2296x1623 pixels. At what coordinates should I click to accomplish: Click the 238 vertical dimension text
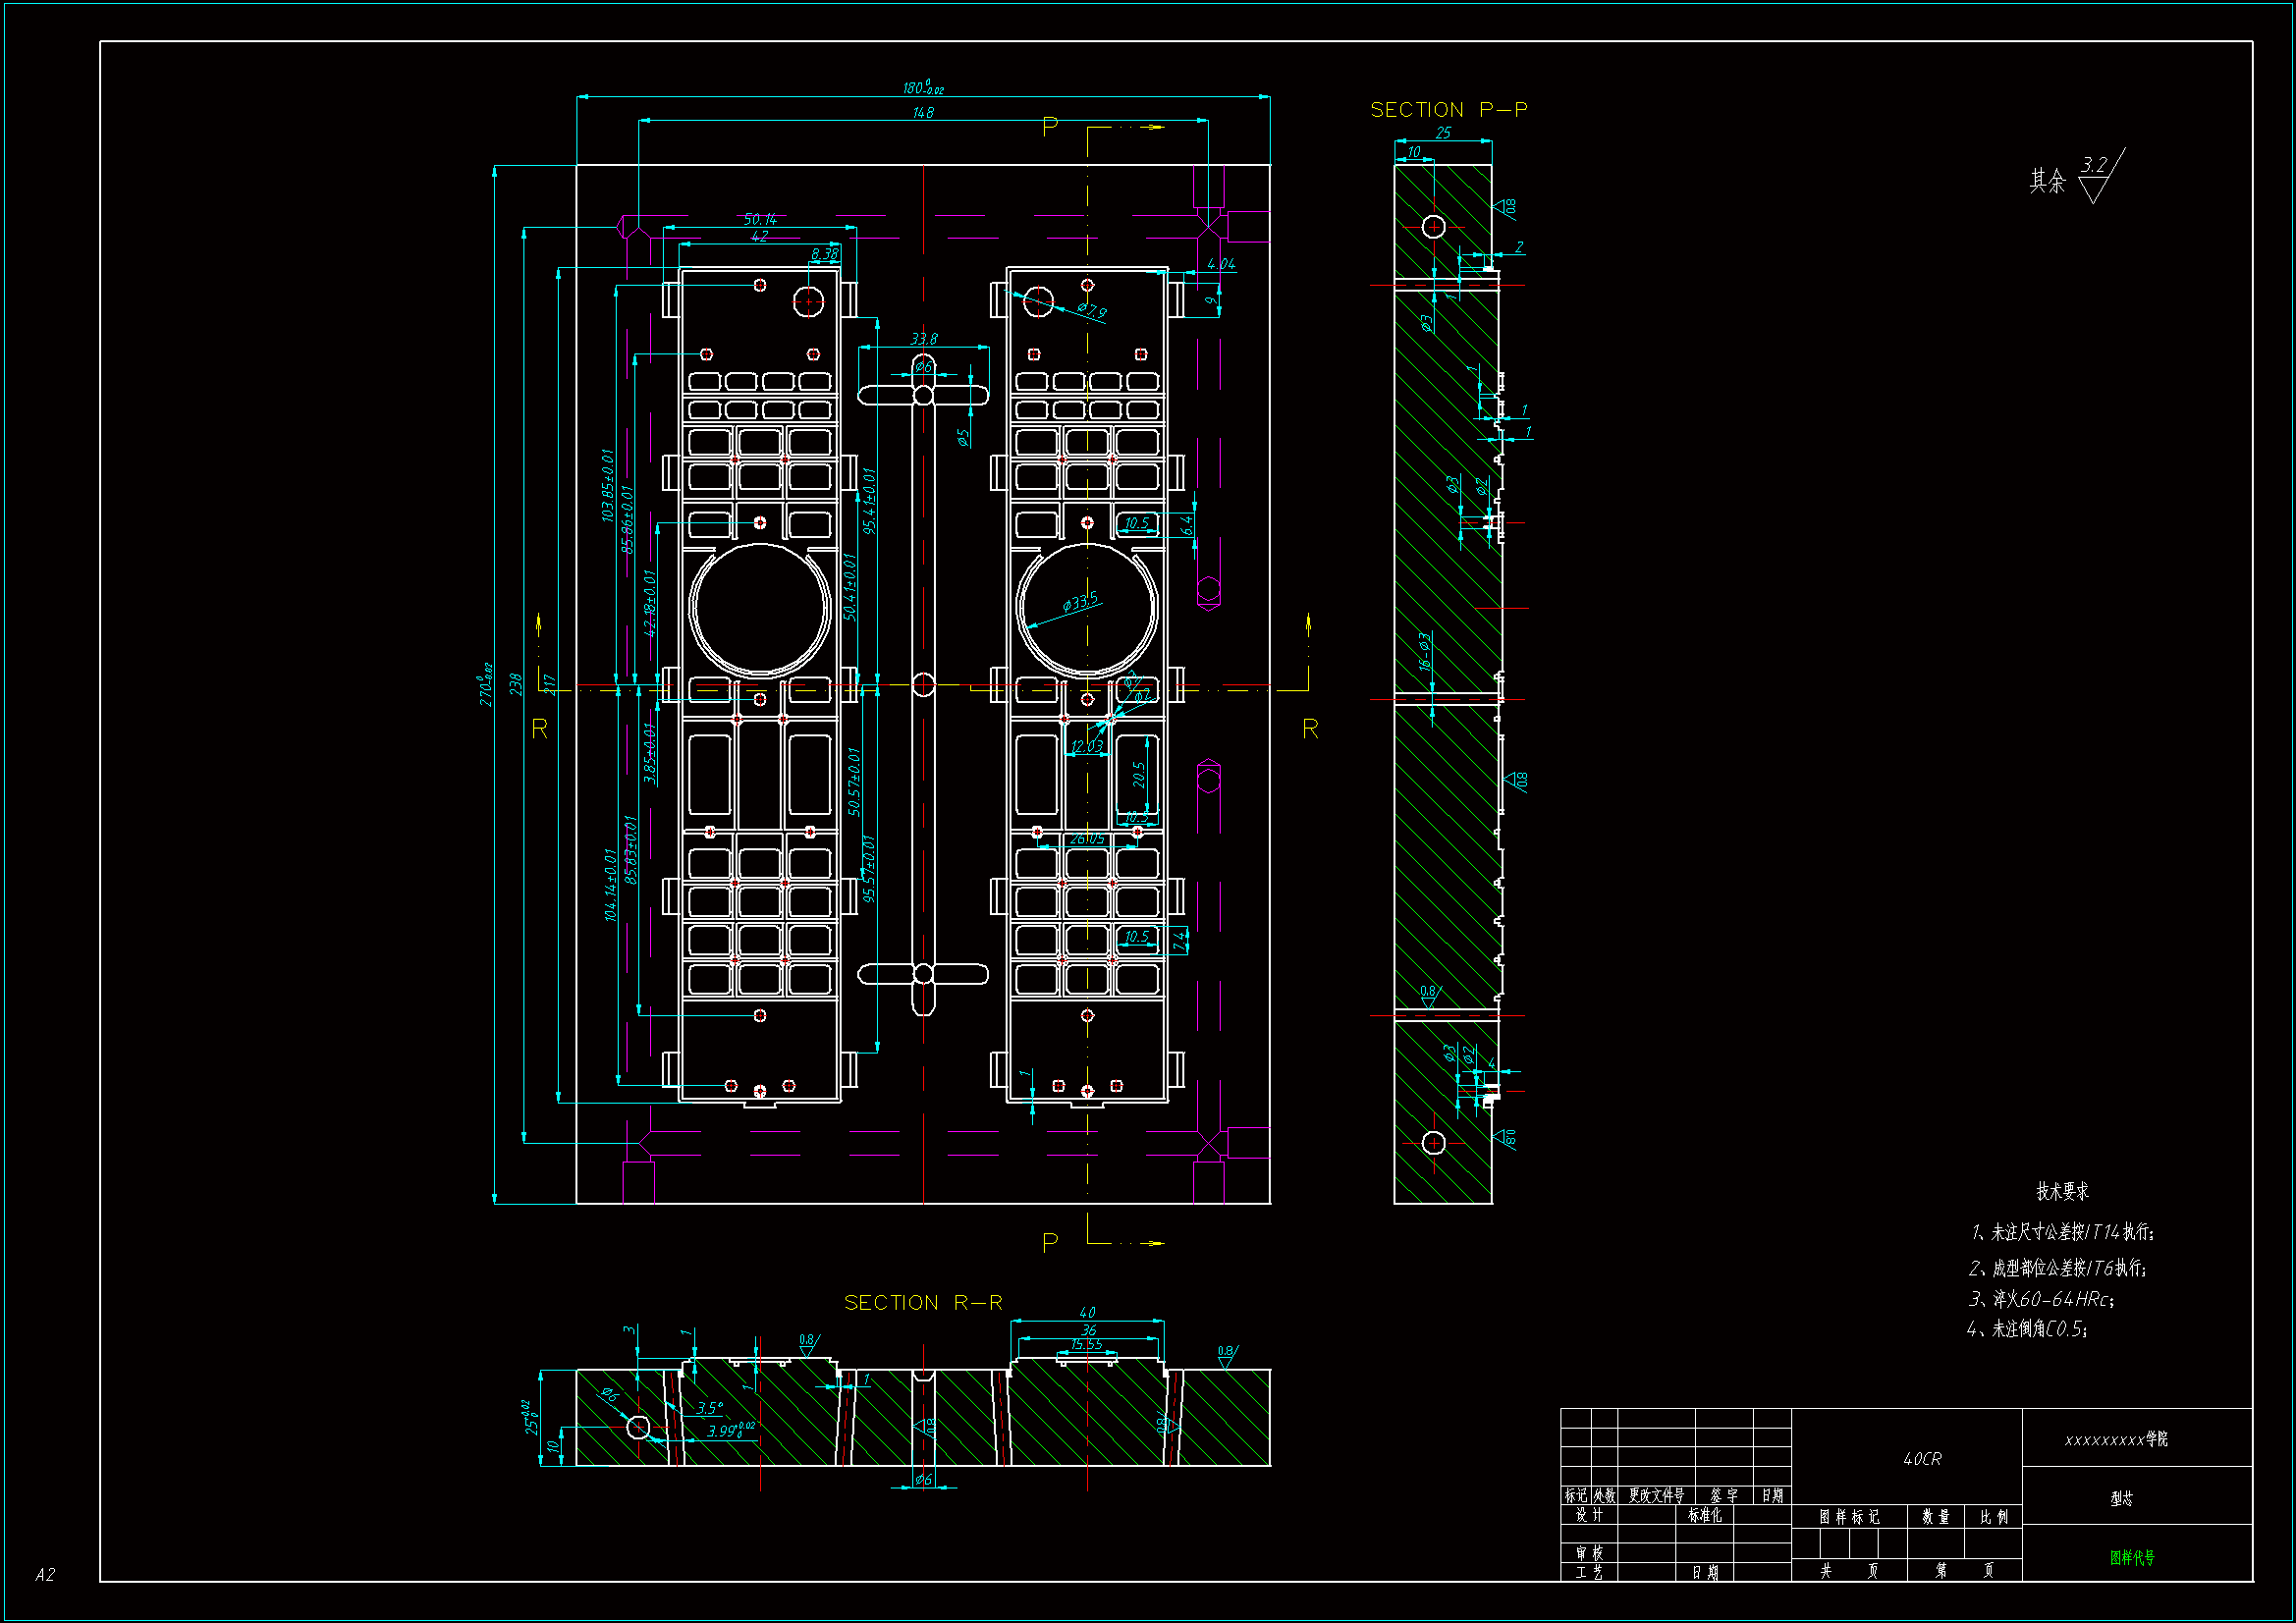515,684
